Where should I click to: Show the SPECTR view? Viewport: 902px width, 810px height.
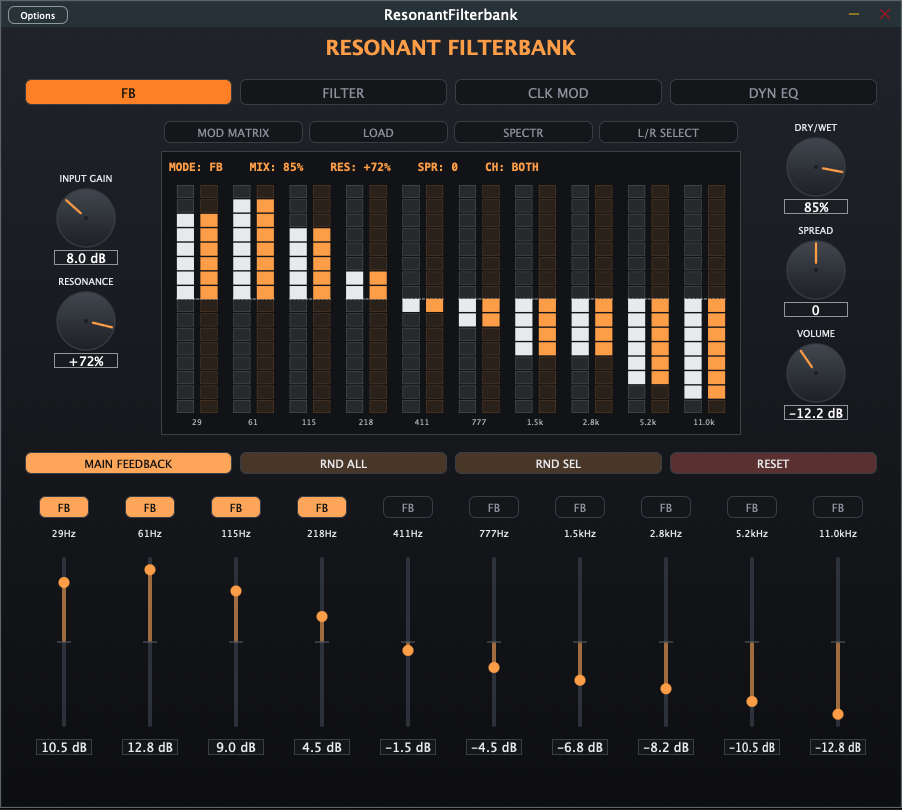tap(523, 132)
